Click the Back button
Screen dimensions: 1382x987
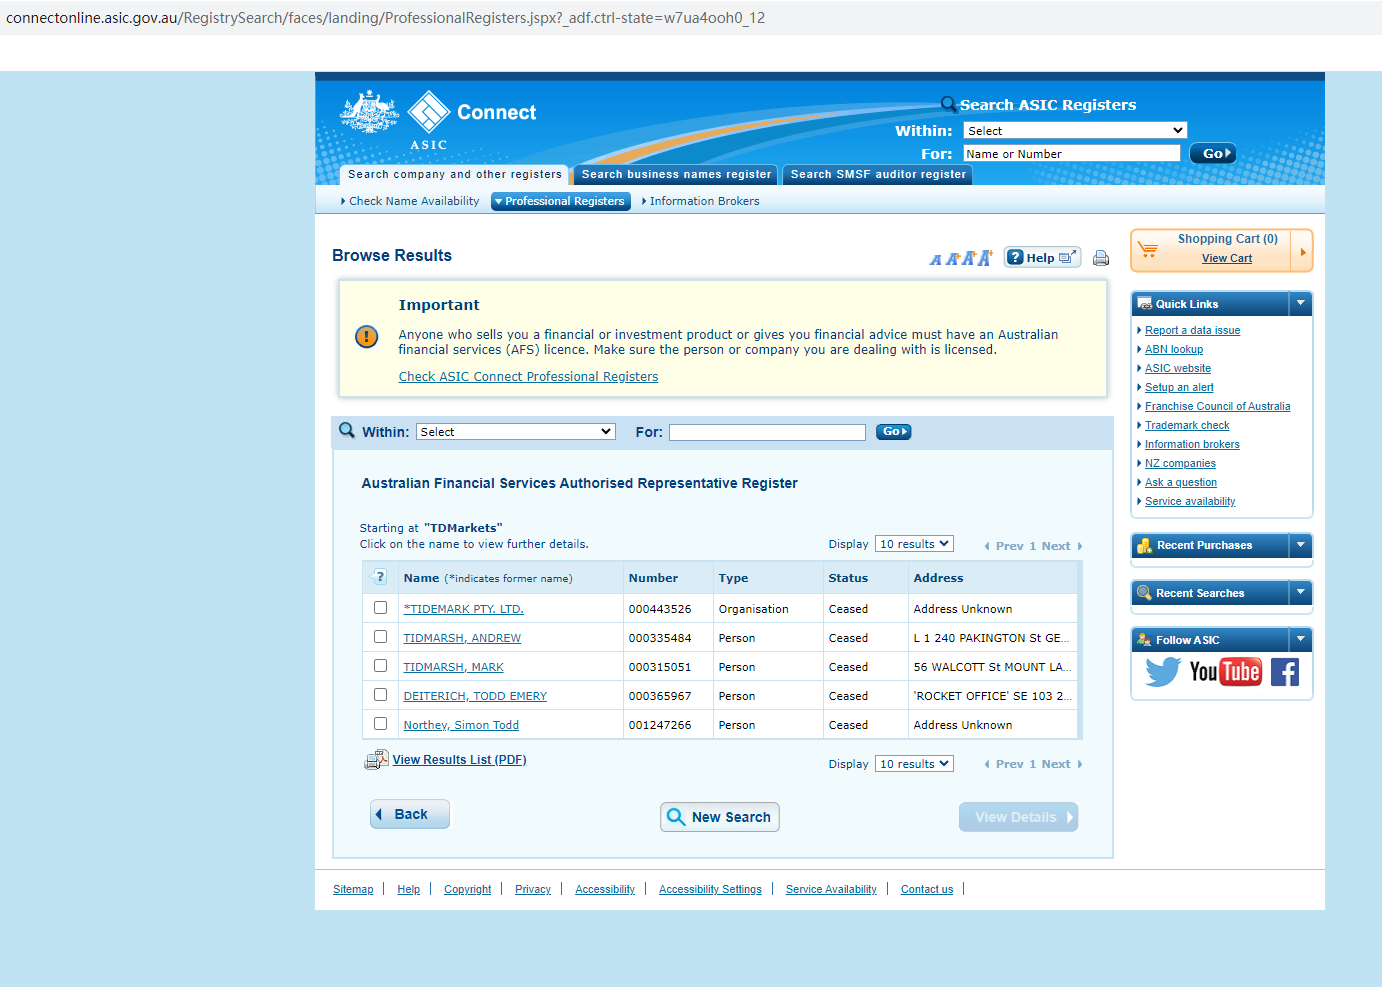[410, 814]
